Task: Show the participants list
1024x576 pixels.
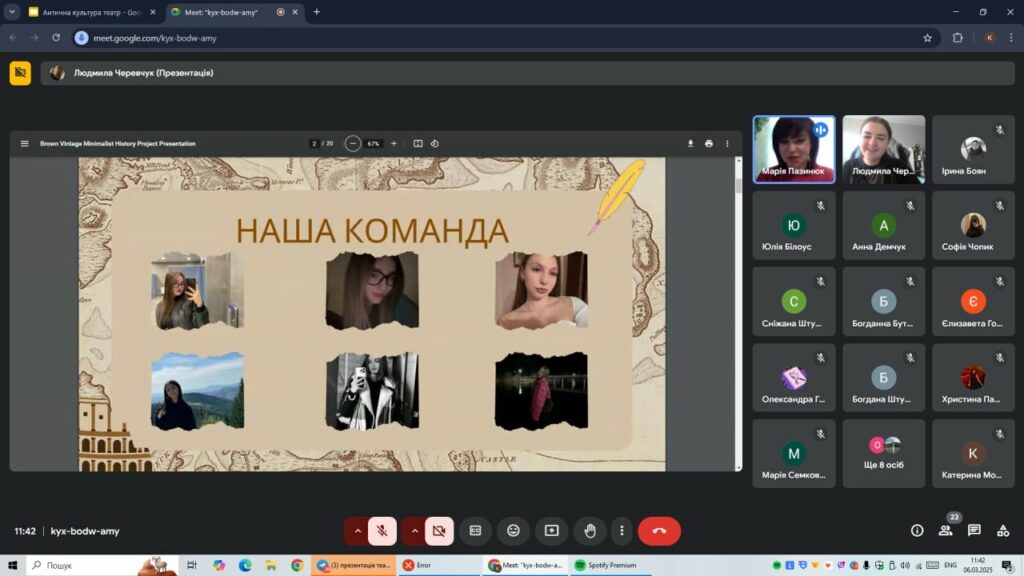Action: click(x=945, y=531)
